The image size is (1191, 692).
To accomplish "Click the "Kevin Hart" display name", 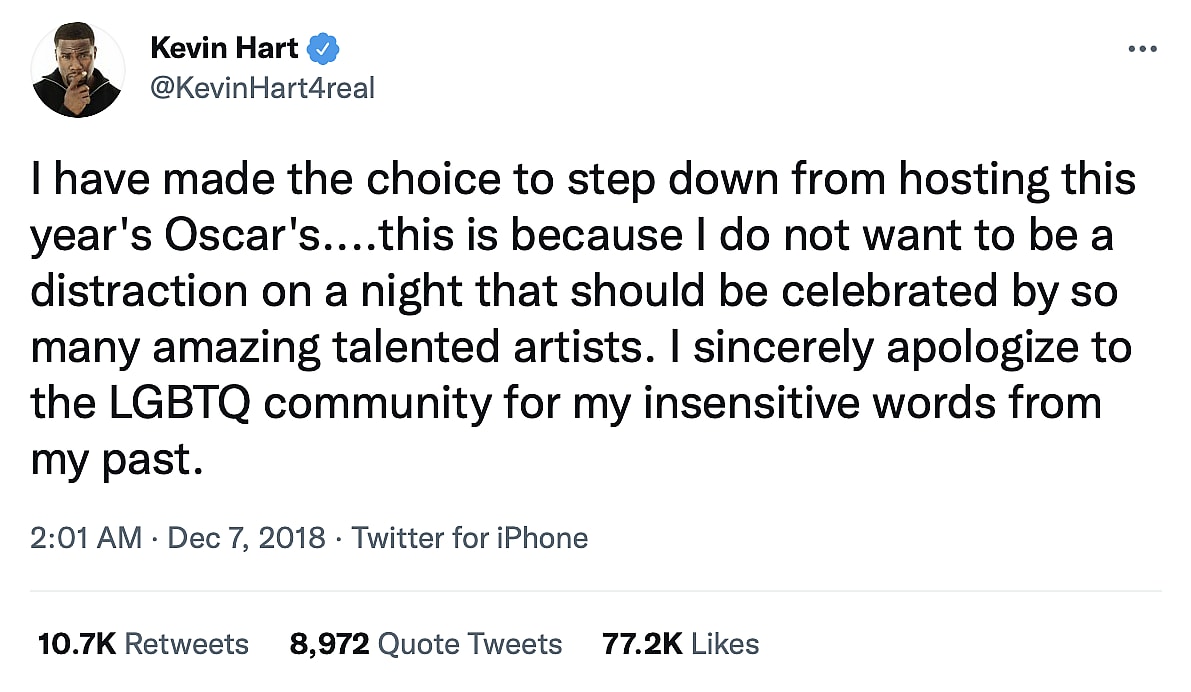I will pyautogui.click(x=224, y=46).
